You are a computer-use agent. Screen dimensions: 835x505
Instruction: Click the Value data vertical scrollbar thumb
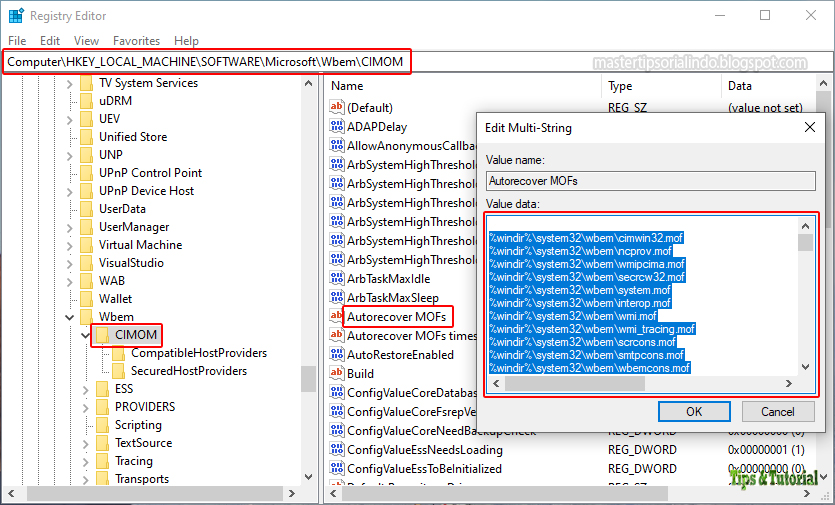click(x=805, y=242)
